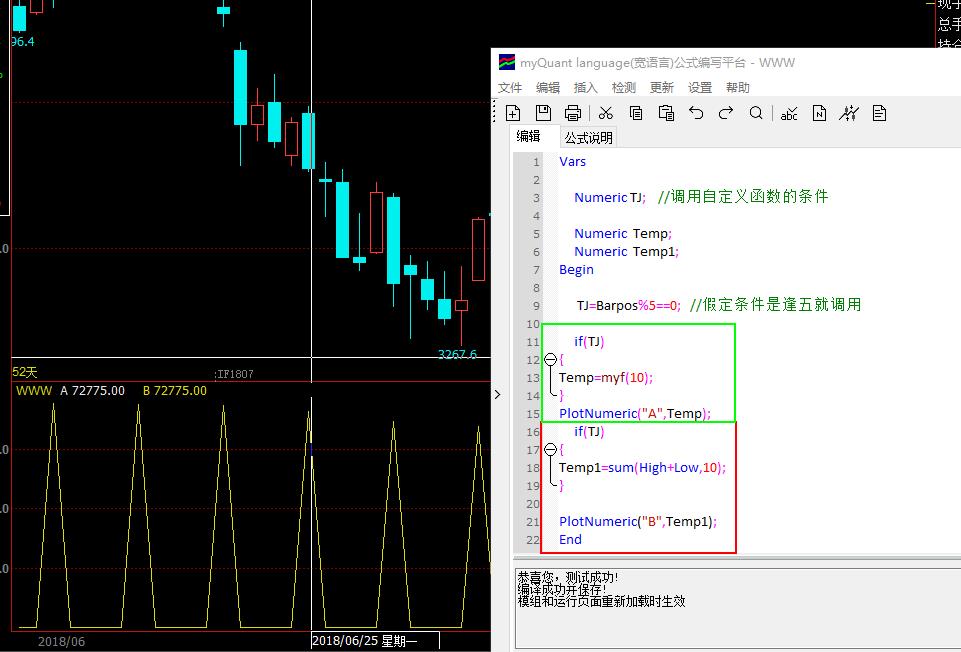Click the copy icon in the toolbar
Viewport: 961px width, 652px height.
click(x=636, y=113)
